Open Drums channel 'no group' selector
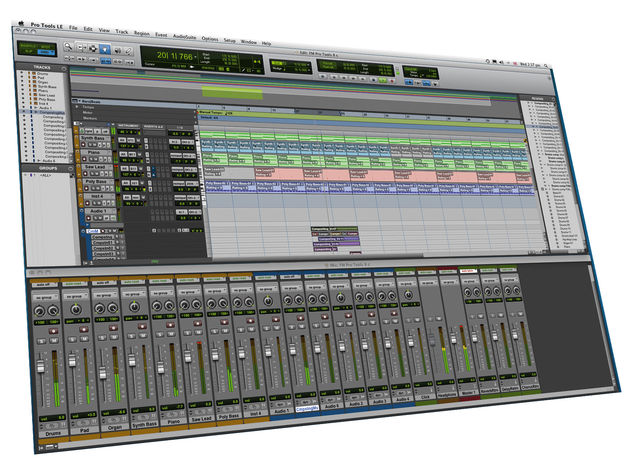This screenshot has width=630, height=472. click(x=45, y=298)
